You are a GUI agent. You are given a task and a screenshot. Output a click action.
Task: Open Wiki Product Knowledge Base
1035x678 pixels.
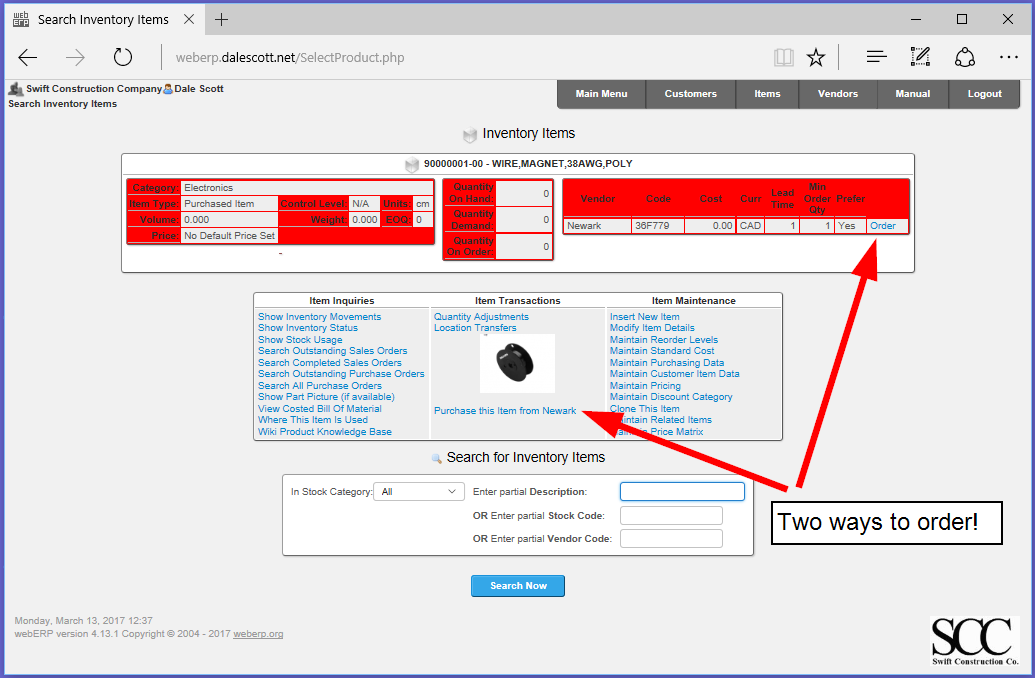tap(325, 432)
